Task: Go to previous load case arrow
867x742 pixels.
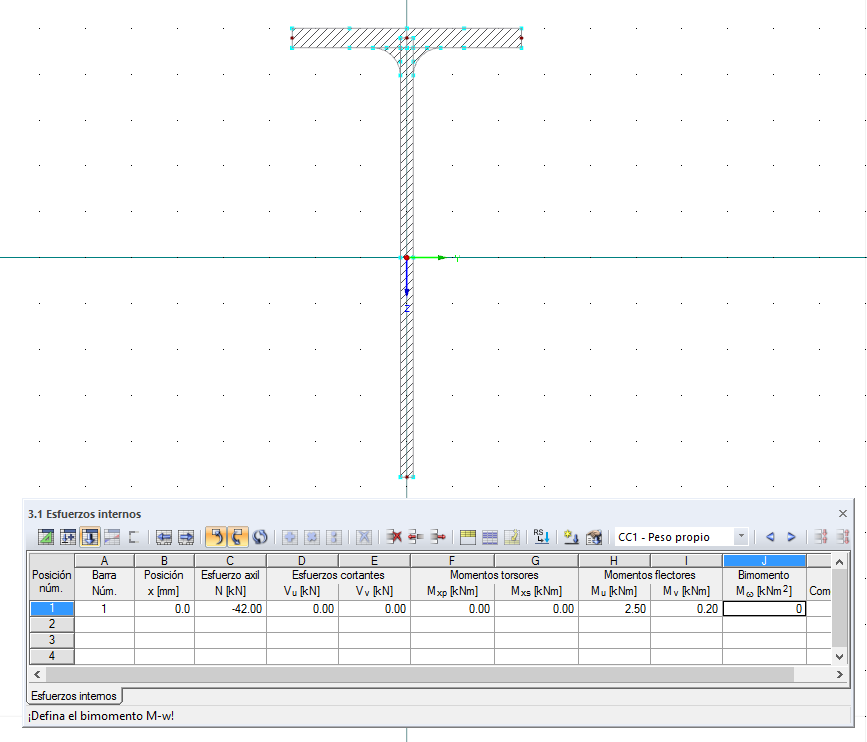Action: coord(770,537)
